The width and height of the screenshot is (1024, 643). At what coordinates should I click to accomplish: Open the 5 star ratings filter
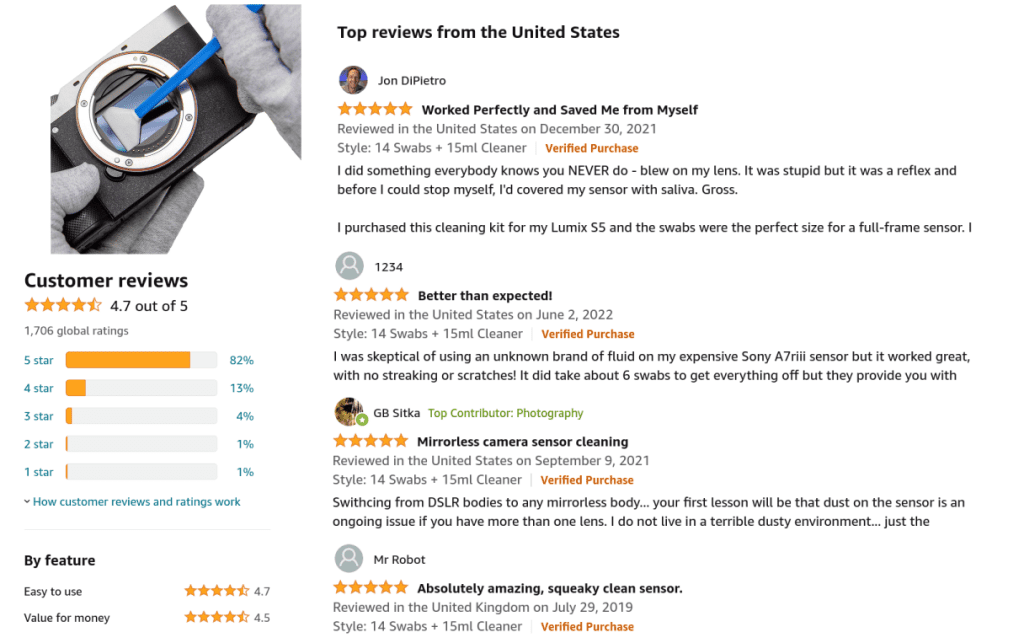tap(38, 360)
